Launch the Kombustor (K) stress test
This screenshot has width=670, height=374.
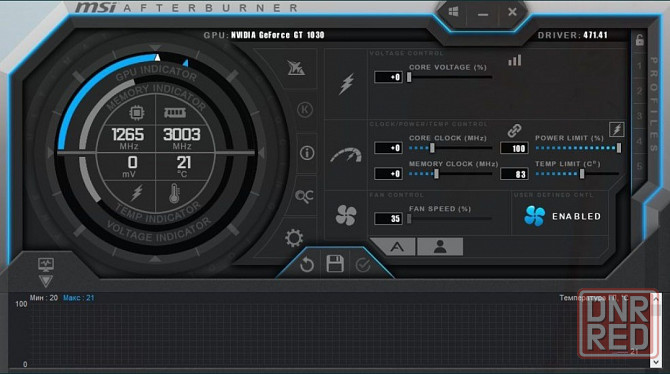pos(305,110)
